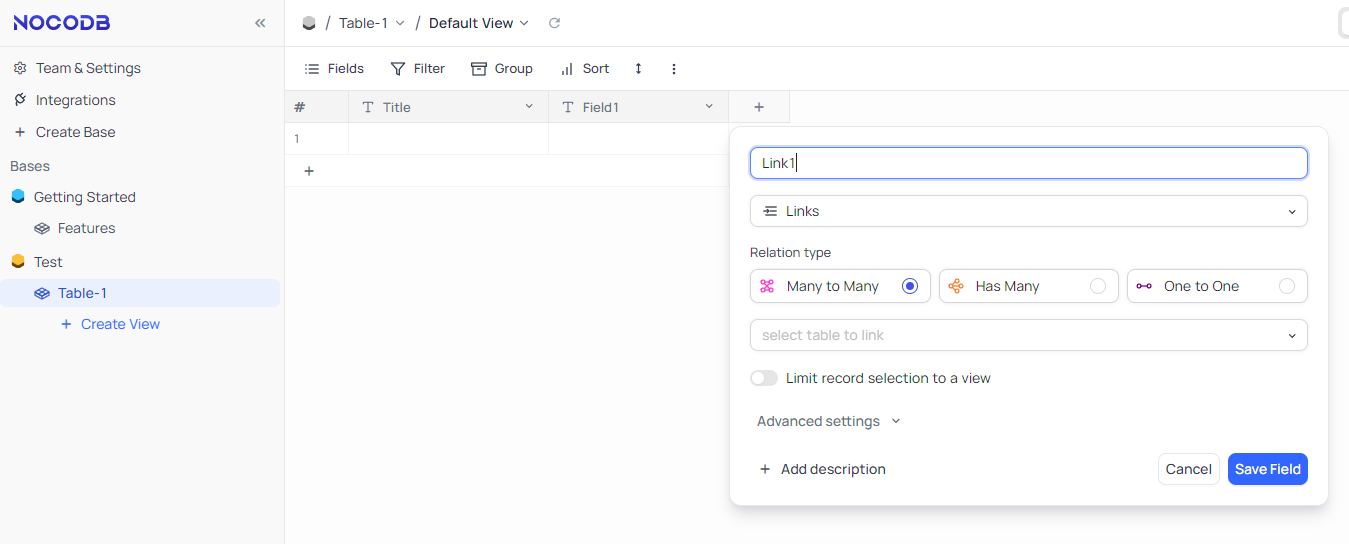Add a new row with plus icon
Image resolution: width=1349 pixels, height=544 pixels.
[309, 171]
